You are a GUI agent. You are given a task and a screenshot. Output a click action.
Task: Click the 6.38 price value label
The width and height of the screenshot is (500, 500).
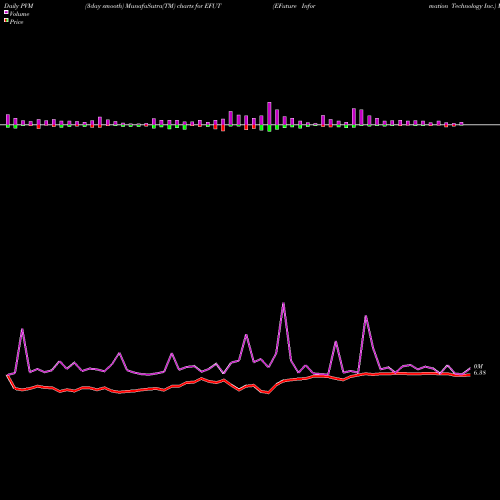pos(480,373)
